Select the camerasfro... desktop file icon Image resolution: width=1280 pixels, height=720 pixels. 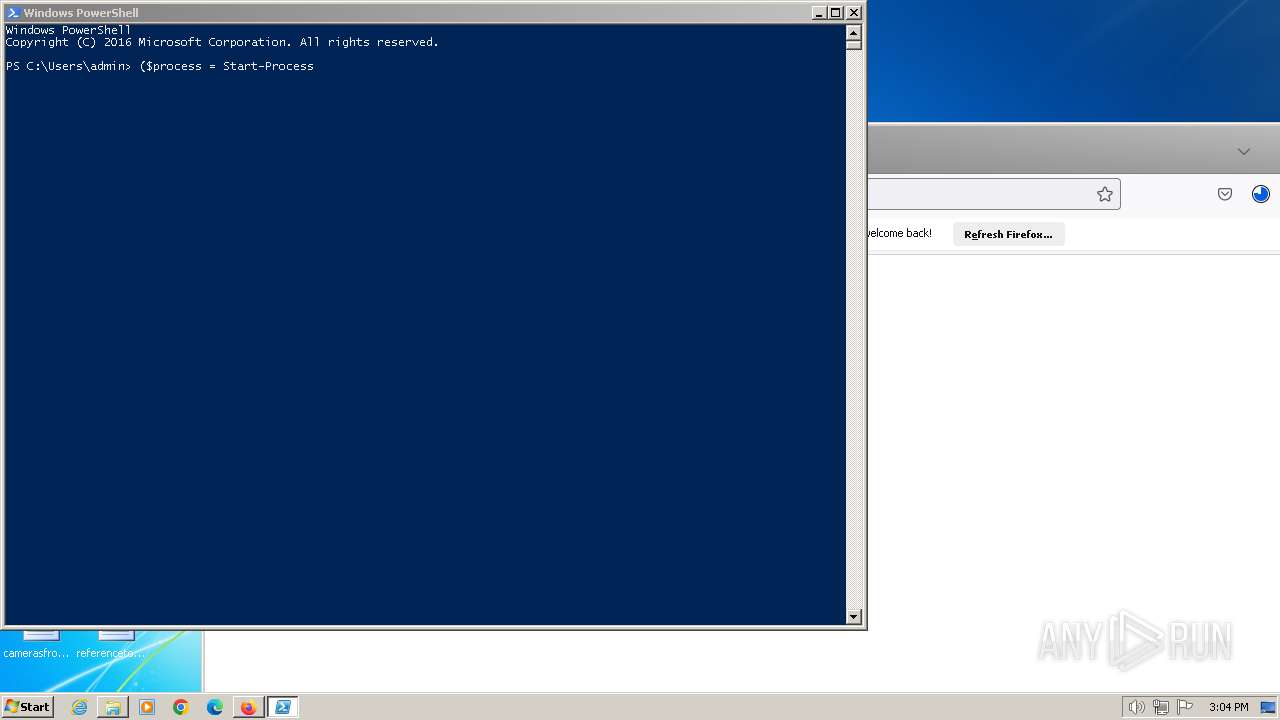pyautogui.click(x=37, y=645)
